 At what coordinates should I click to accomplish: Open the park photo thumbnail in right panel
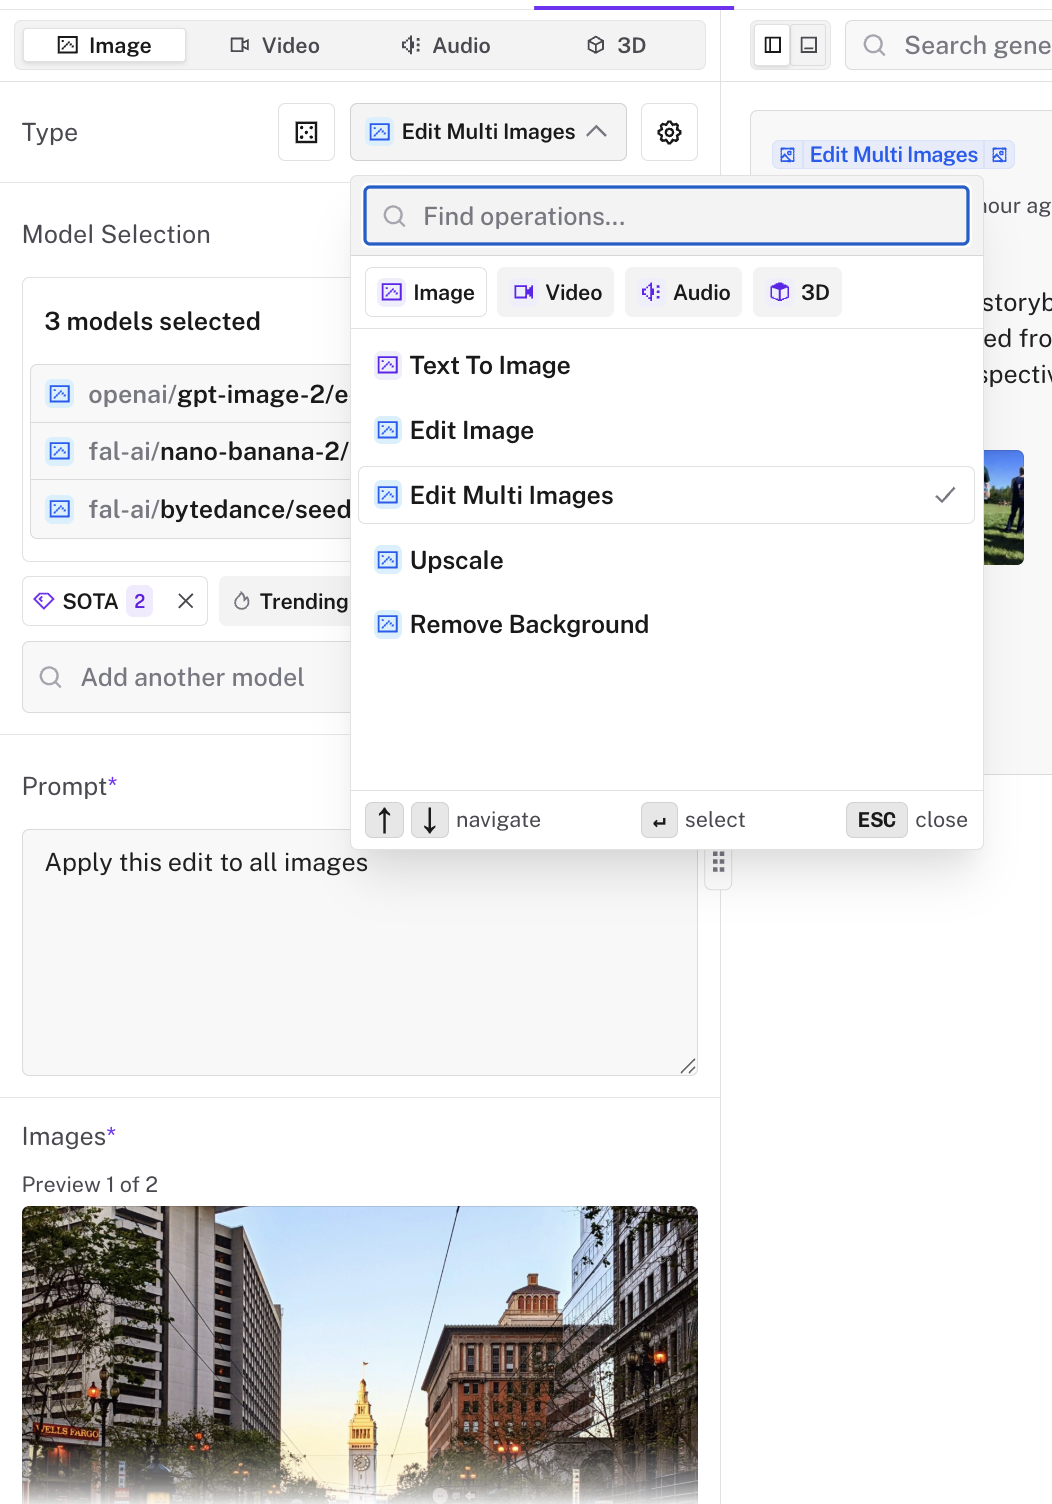pyautogui.click(x=1003, y=507)
